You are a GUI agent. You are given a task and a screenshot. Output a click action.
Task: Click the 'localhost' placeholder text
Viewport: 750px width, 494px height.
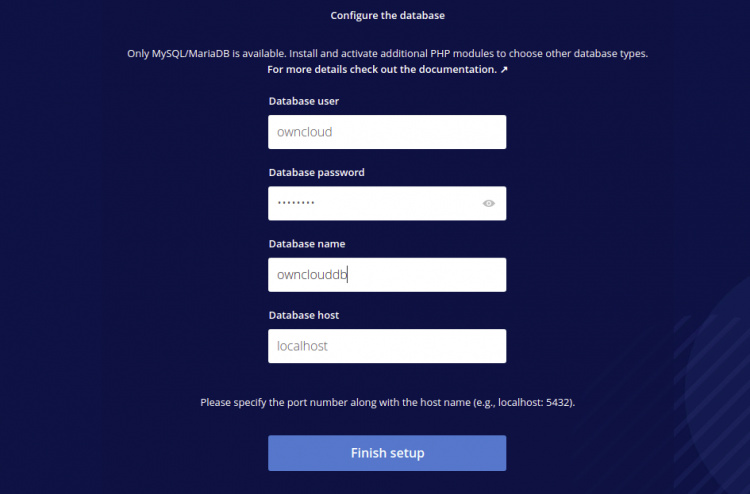pos(302,346)
